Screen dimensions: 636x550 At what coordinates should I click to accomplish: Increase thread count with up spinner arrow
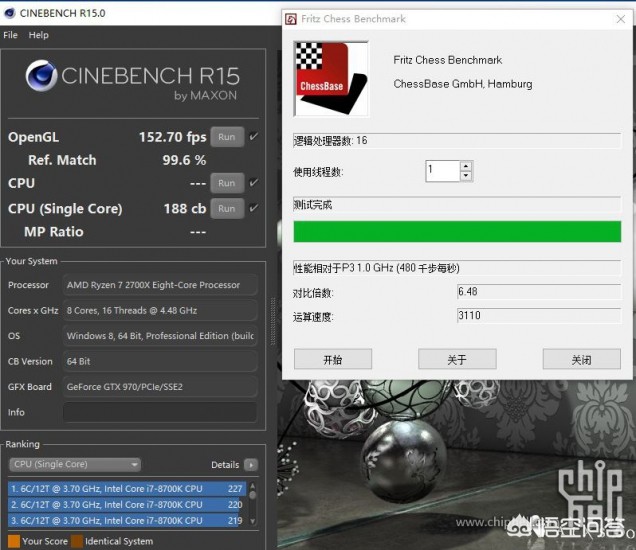[466, 166]
